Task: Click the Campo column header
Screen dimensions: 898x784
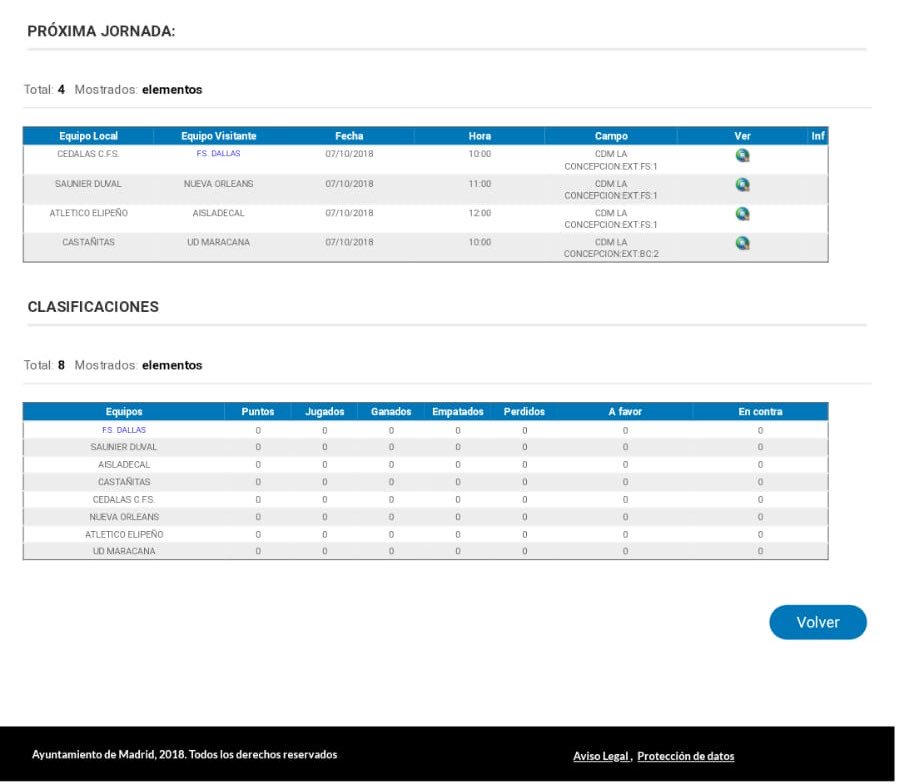Action: [x=612, y=136]
